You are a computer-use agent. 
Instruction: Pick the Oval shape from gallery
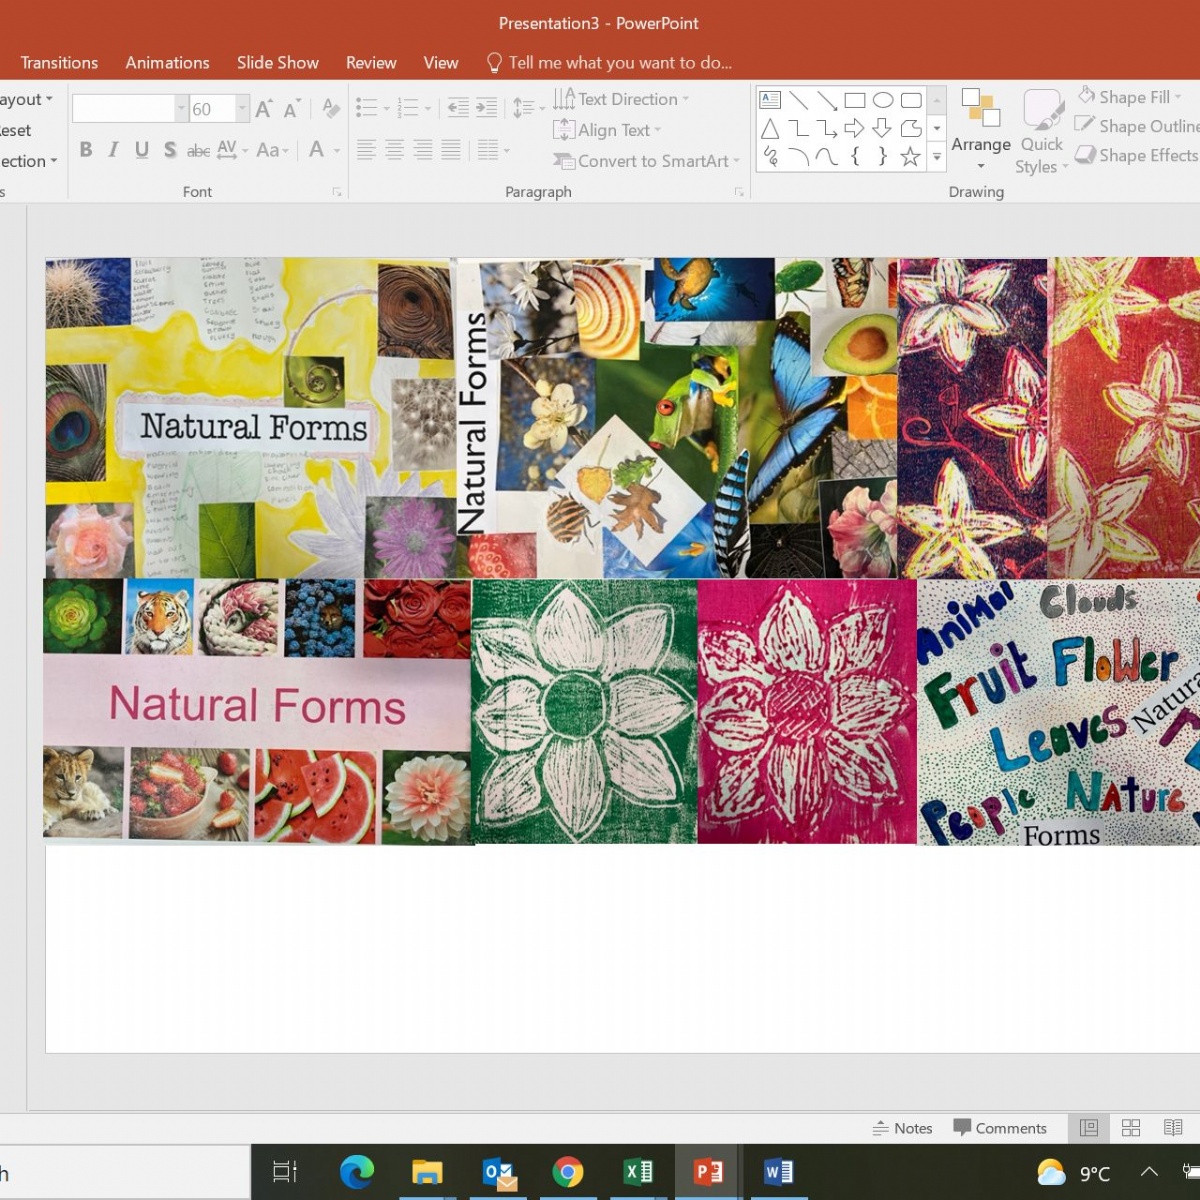(x=882, y=100)
